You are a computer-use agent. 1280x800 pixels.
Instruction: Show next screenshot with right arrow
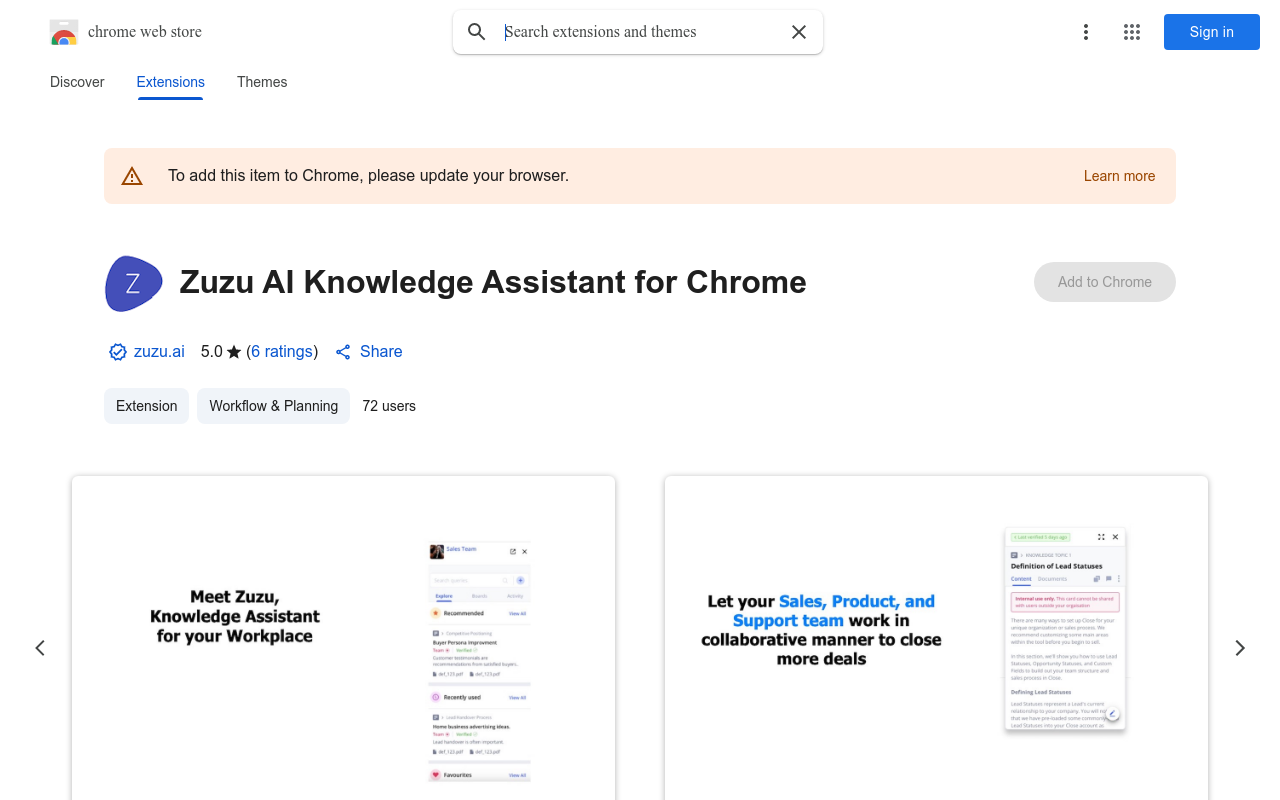(x=1240, y=648)
